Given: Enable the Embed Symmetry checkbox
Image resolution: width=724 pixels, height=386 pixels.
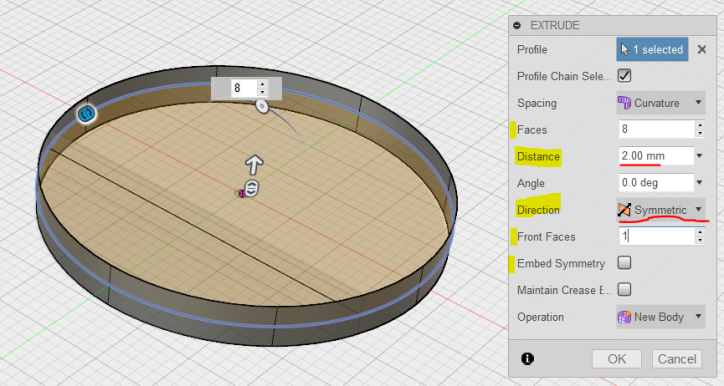Looking at the screenshot, I should pyautogui.click(x=624, y=263).
